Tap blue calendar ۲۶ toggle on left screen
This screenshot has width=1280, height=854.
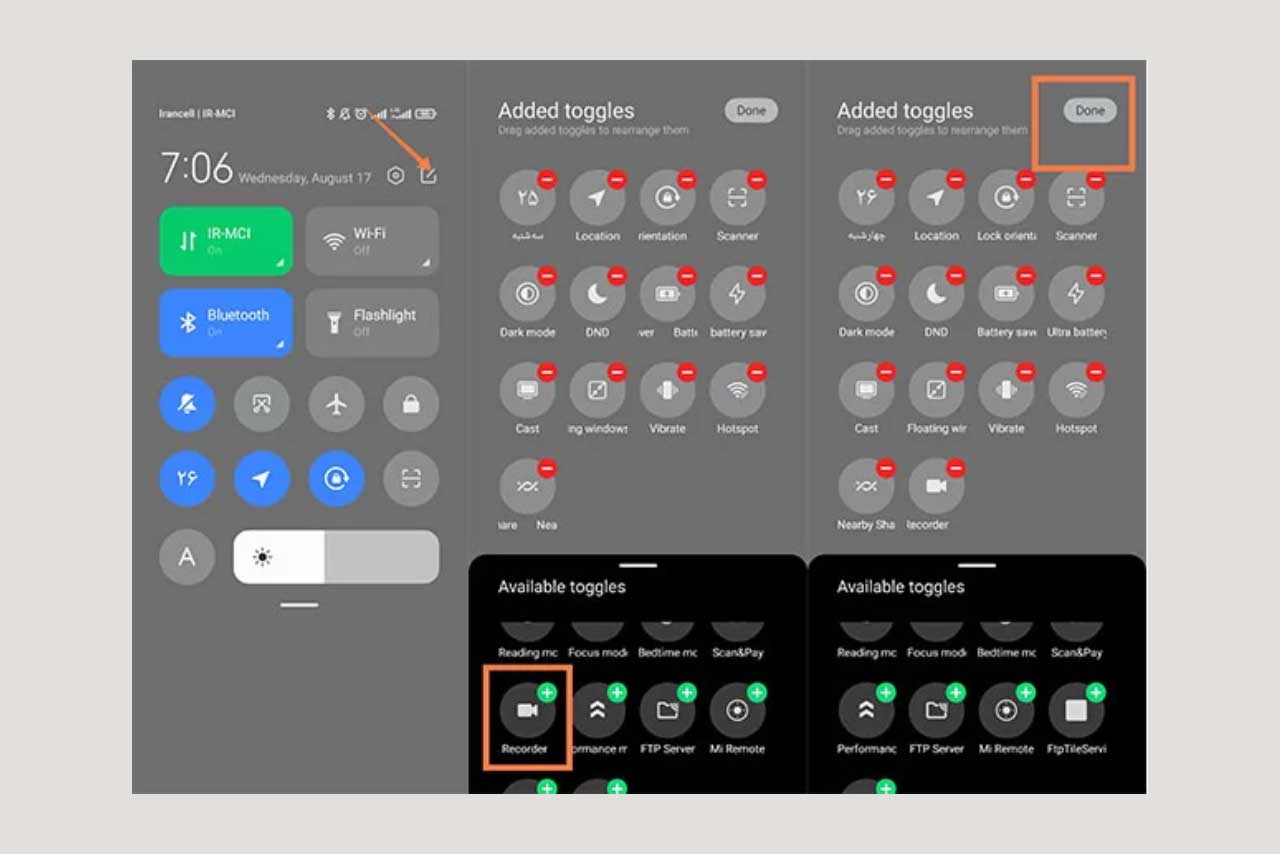point(187,479)
